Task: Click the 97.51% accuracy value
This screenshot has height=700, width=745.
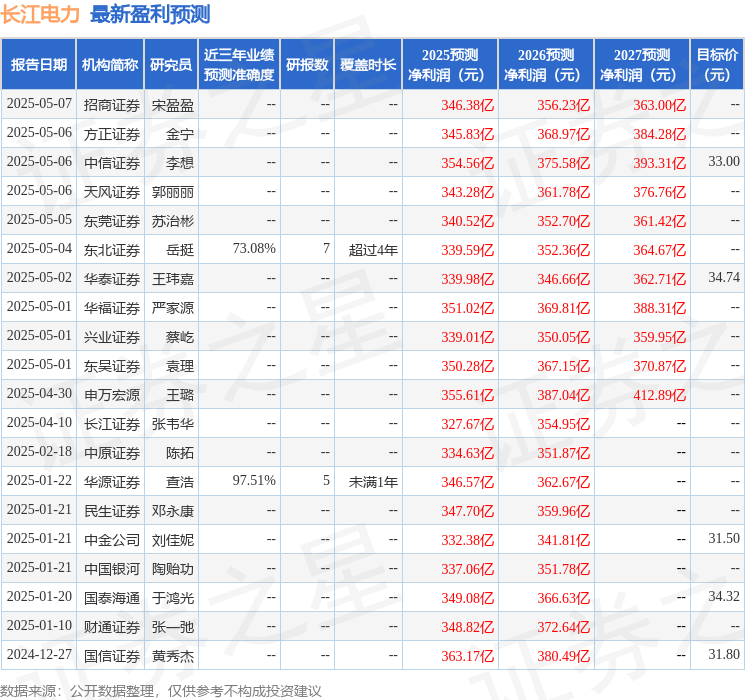Action: click(x=254, y=480)
